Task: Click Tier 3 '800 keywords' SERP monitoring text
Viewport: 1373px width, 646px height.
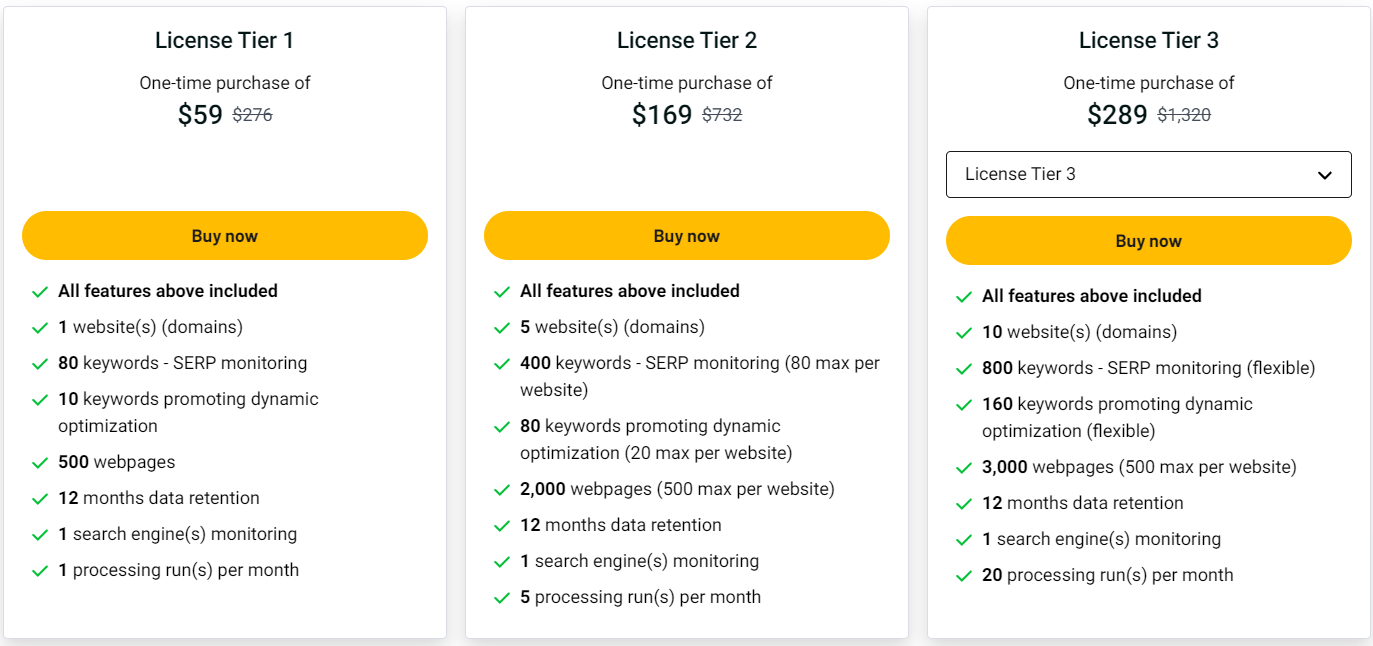Action: tap(1148, 368)
